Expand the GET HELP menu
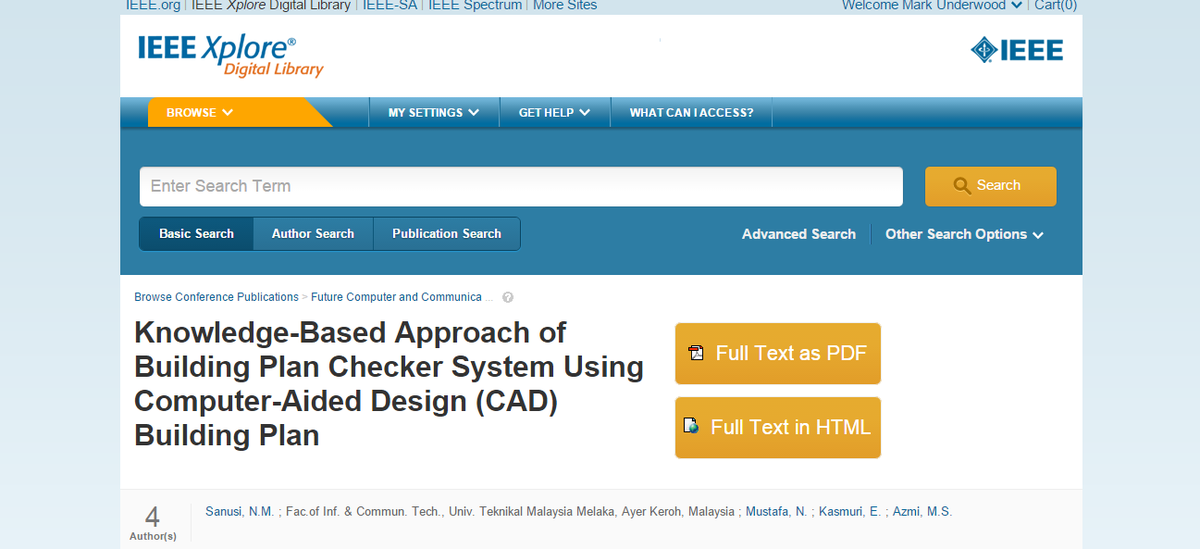This screenshot has width=1200, height=549. (554, 113)
